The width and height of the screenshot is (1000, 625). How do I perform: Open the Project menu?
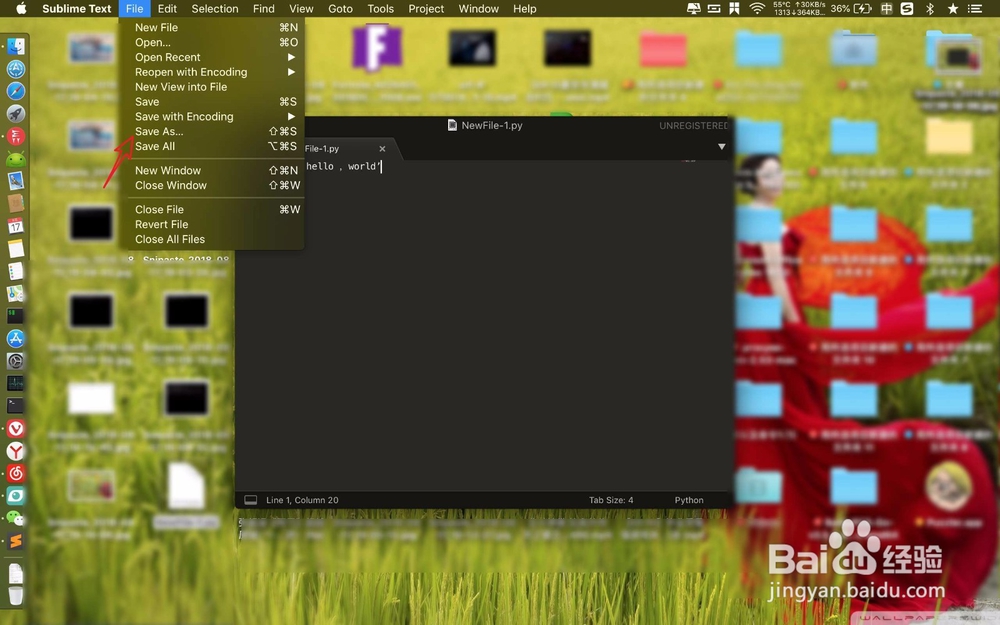point(426,8)
